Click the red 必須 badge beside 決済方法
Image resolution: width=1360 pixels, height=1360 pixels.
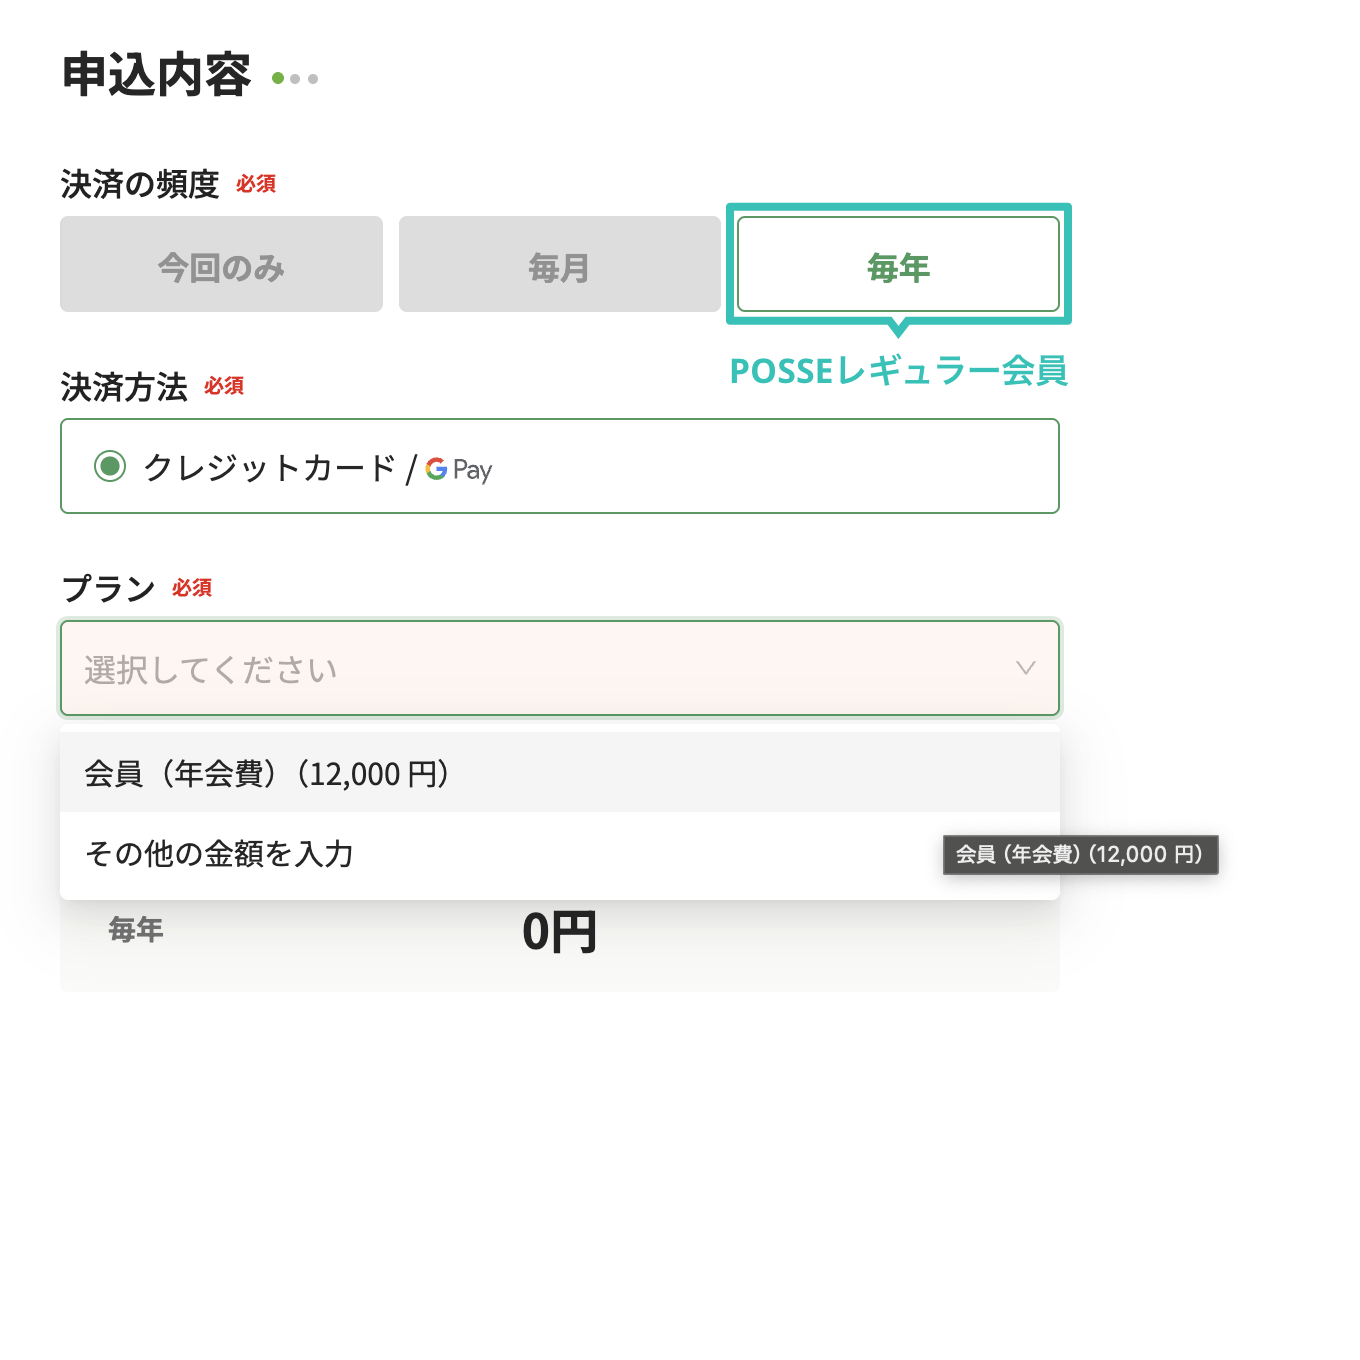pos(224,386)
